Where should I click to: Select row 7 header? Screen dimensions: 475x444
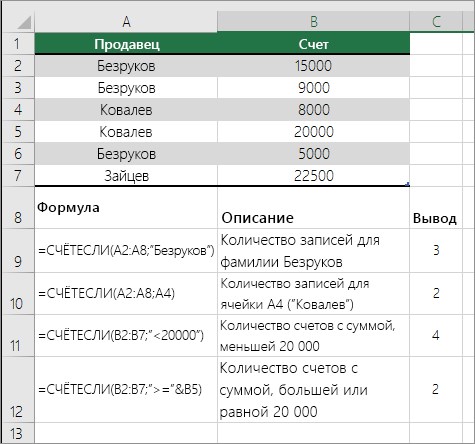click(x=17, y=176)
